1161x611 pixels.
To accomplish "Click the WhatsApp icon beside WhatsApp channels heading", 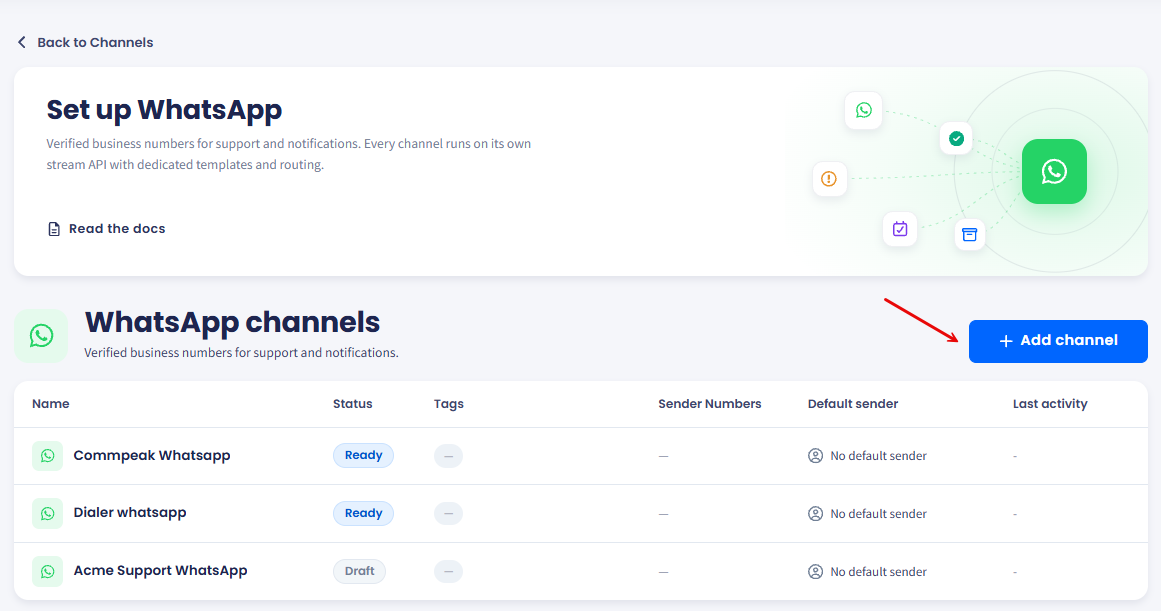I will (41, 336).
